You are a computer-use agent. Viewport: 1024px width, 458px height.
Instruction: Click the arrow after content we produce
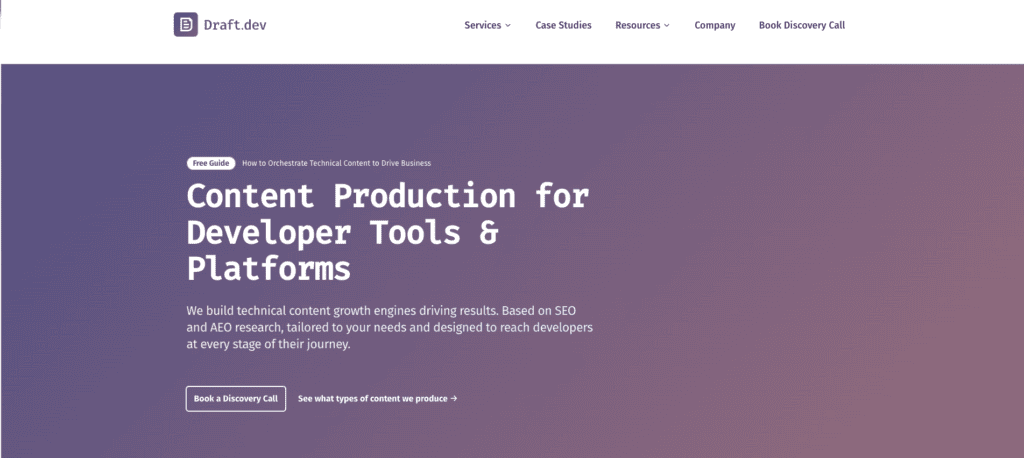[x=454, y=399]
